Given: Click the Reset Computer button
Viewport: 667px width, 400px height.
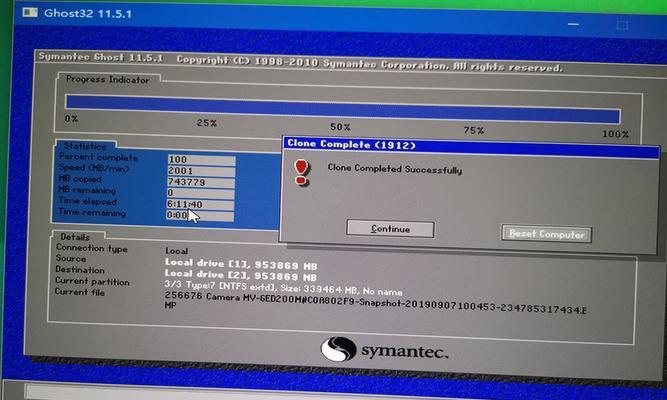Looking at the screenshot, I should pos(546,234).
